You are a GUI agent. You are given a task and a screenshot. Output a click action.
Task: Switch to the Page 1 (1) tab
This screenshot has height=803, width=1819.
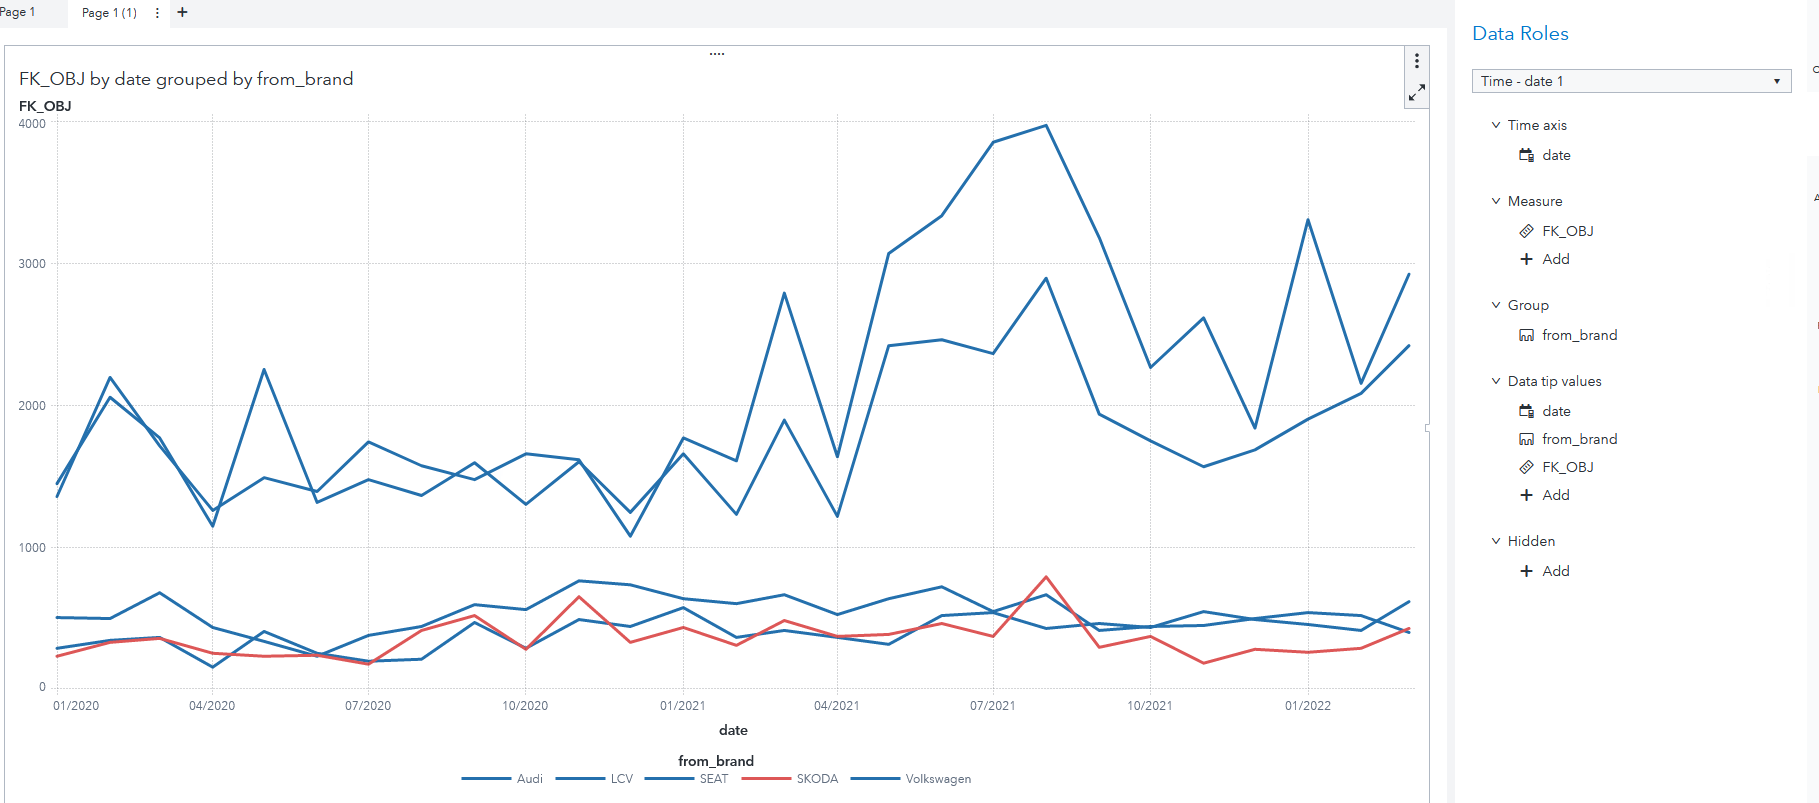point(109,13)
